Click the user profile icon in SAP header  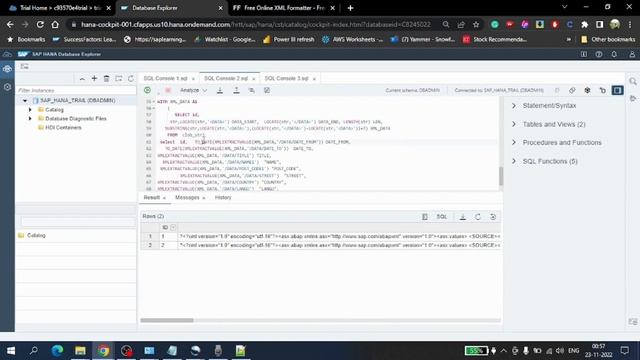632,54
